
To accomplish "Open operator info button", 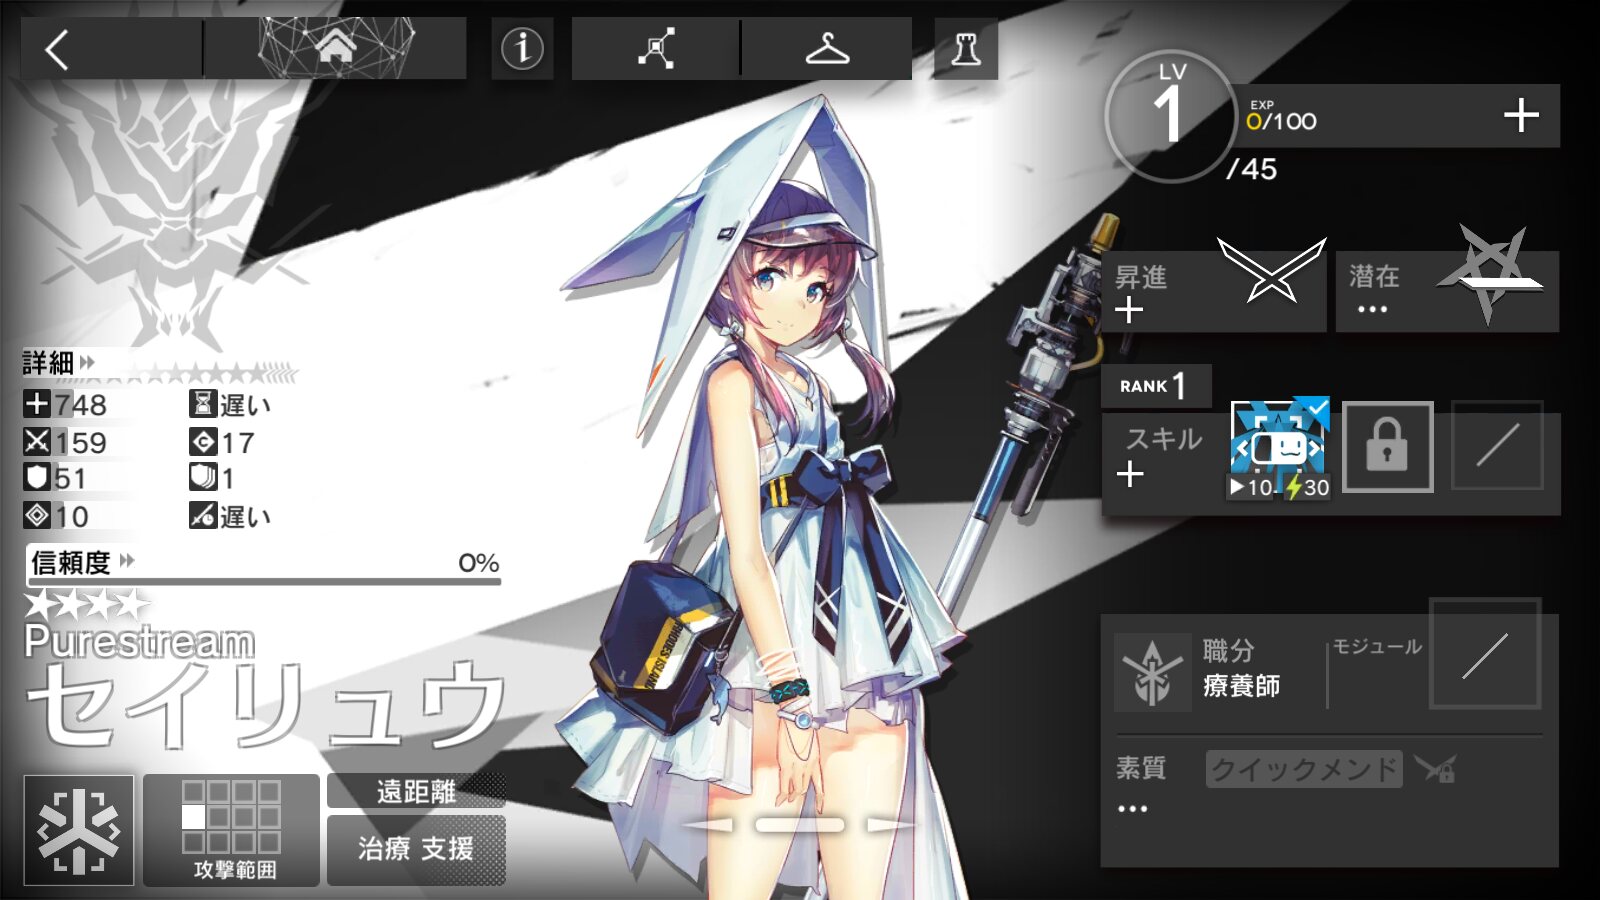I will coord(522,48).
